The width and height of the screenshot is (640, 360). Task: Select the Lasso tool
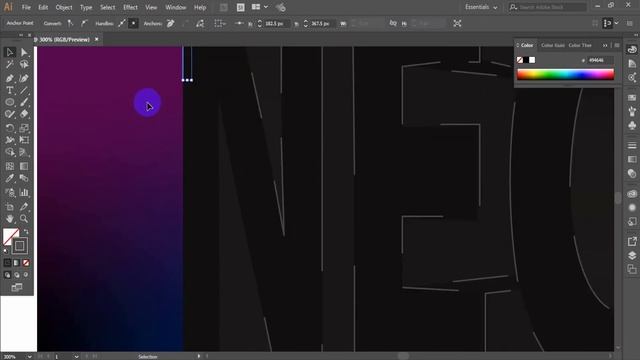tap(24, 64)
